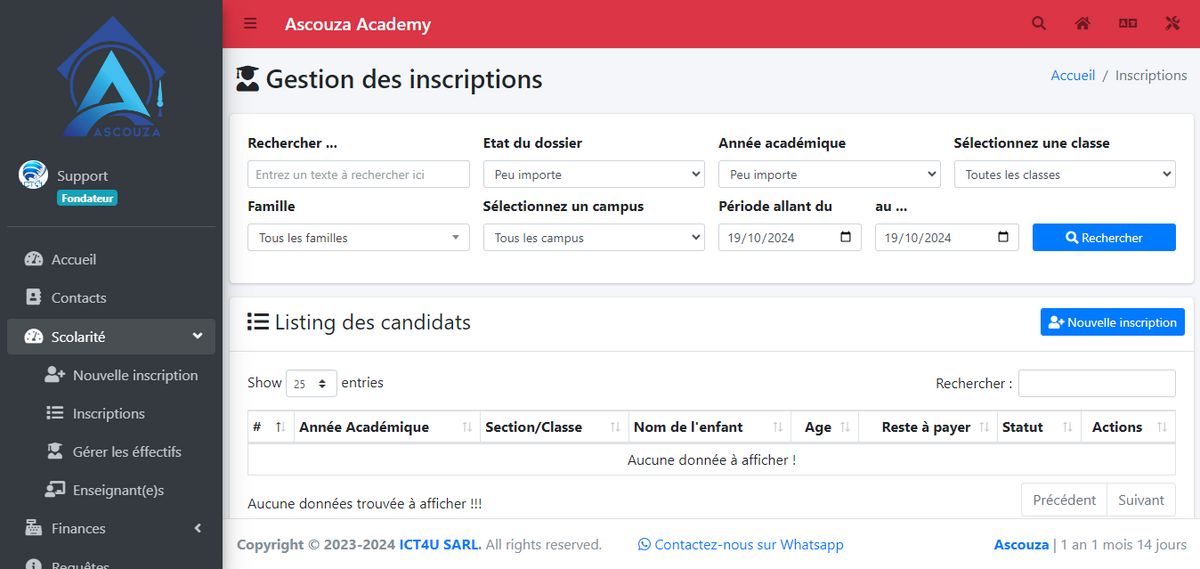Click the icon beside the tools icon
This screenshot has height=569, width=1200.
(1128, 24)
